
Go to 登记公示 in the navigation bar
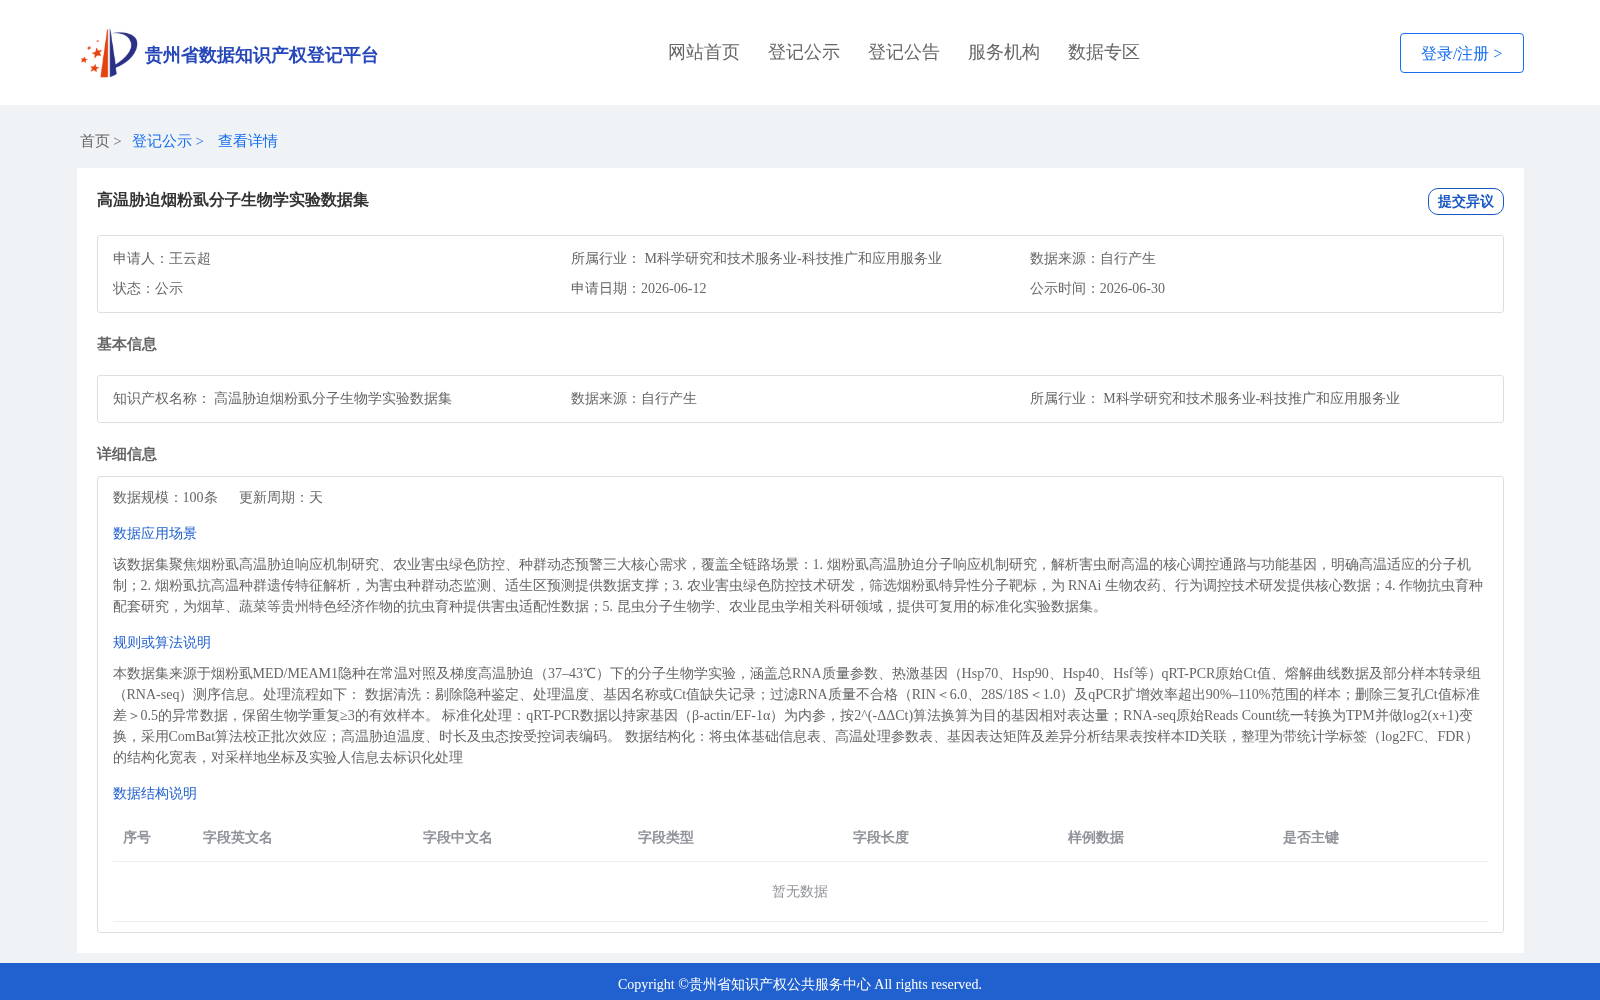(x=804, y=52)
